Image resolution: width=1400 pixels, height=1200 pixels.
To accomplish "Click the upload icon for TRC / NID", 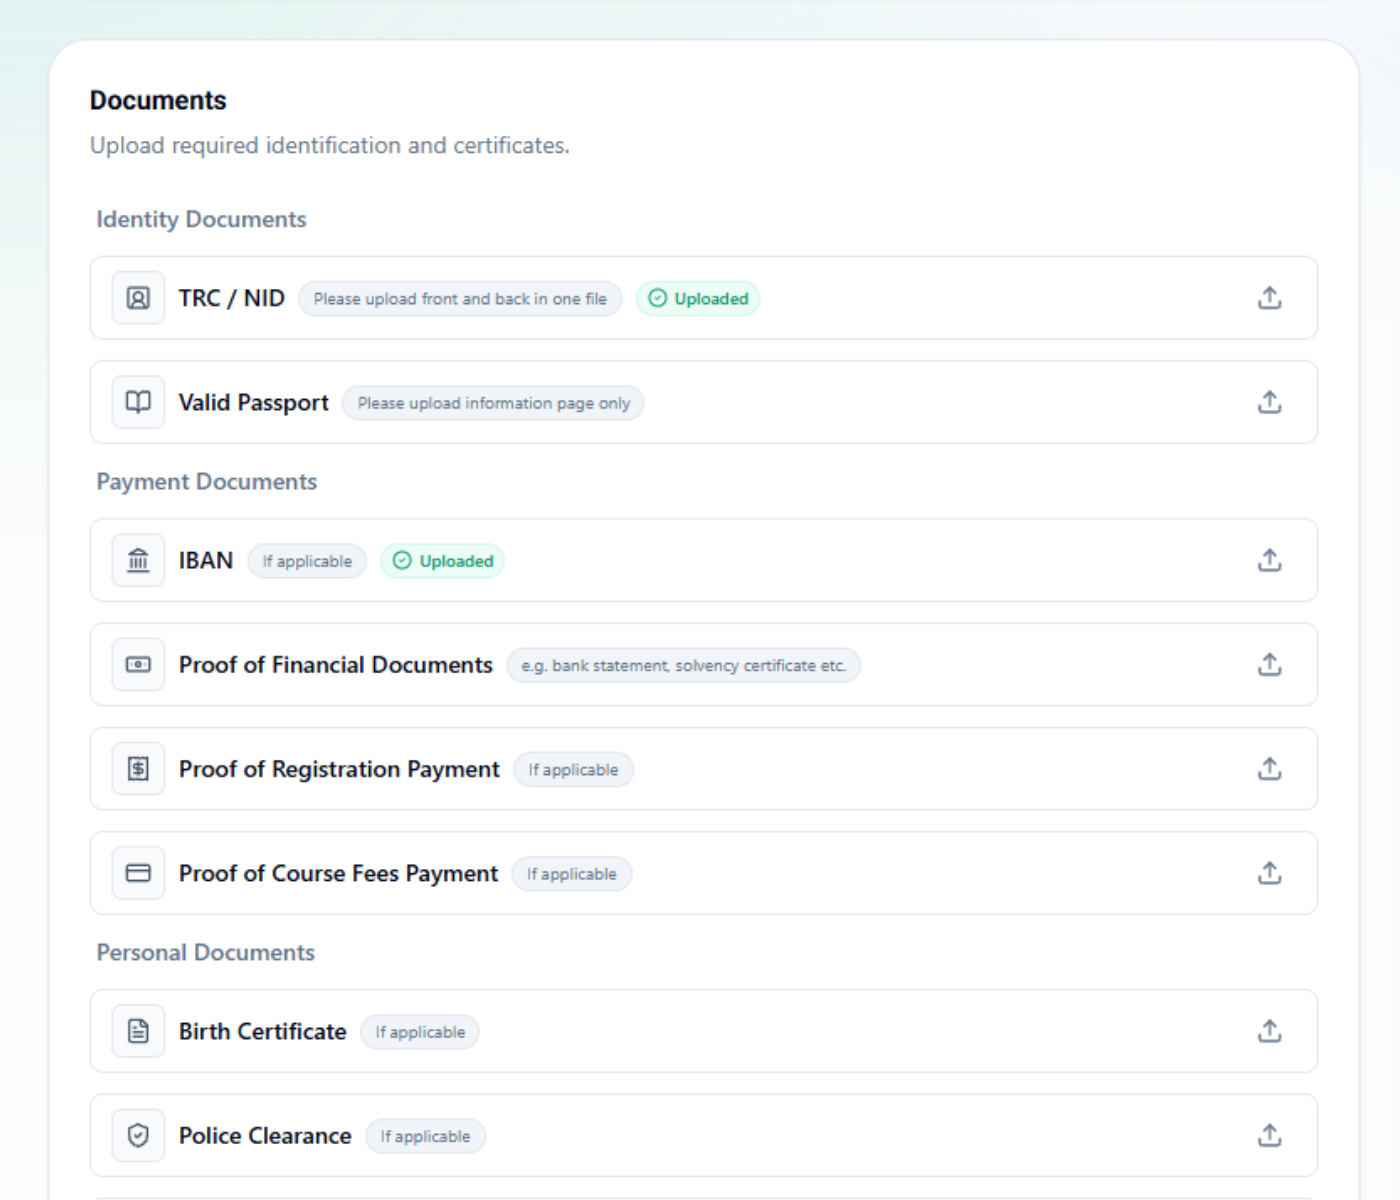I will point(1269,298).
